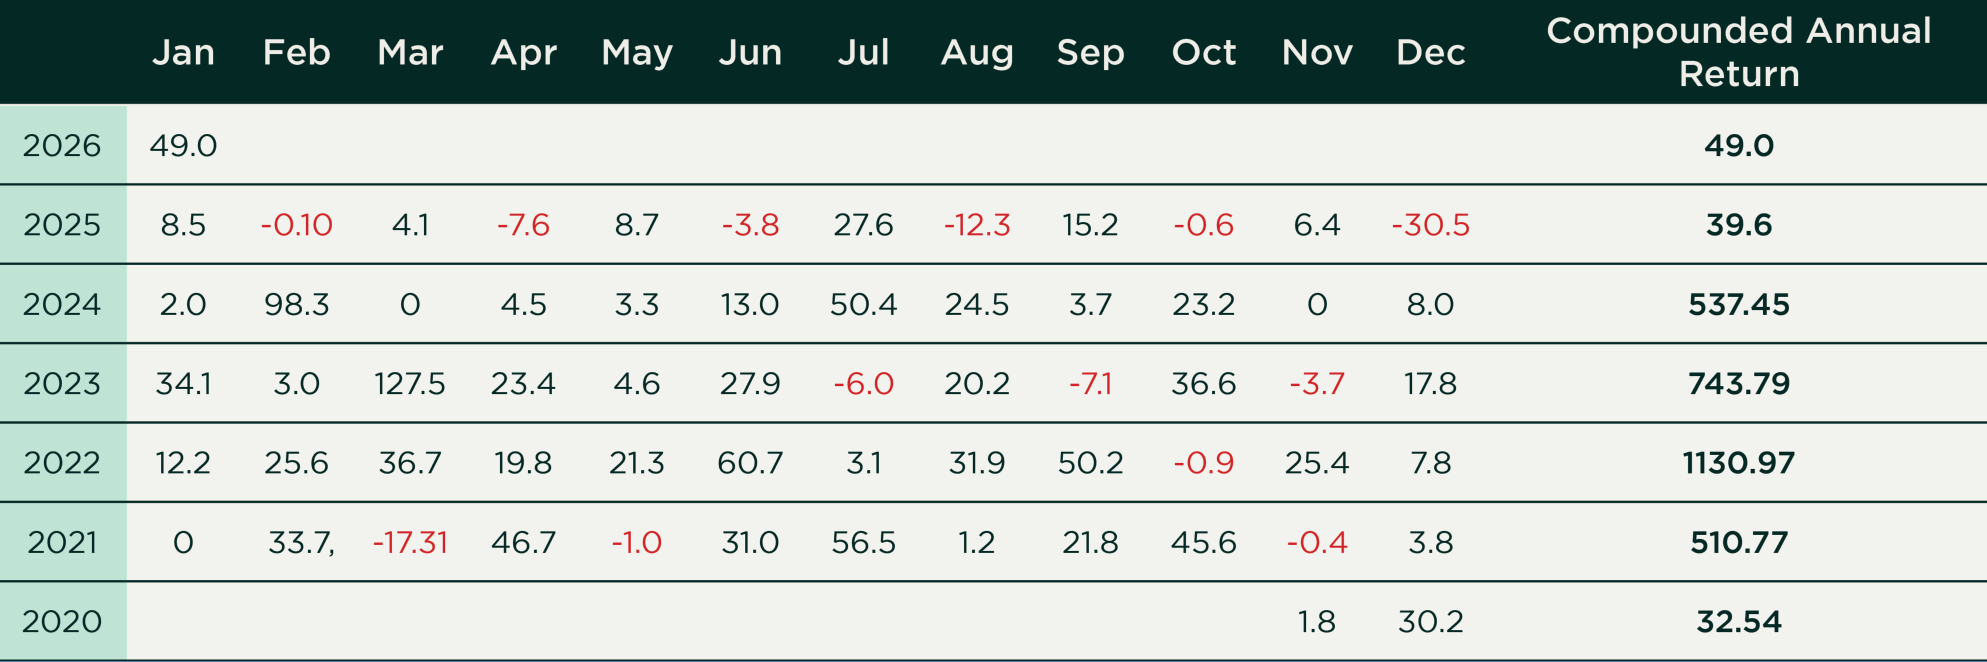Viewport: 1987px width, 662px height.
Task: Click the 2021 March value -17.31
Action: (410, 542)
